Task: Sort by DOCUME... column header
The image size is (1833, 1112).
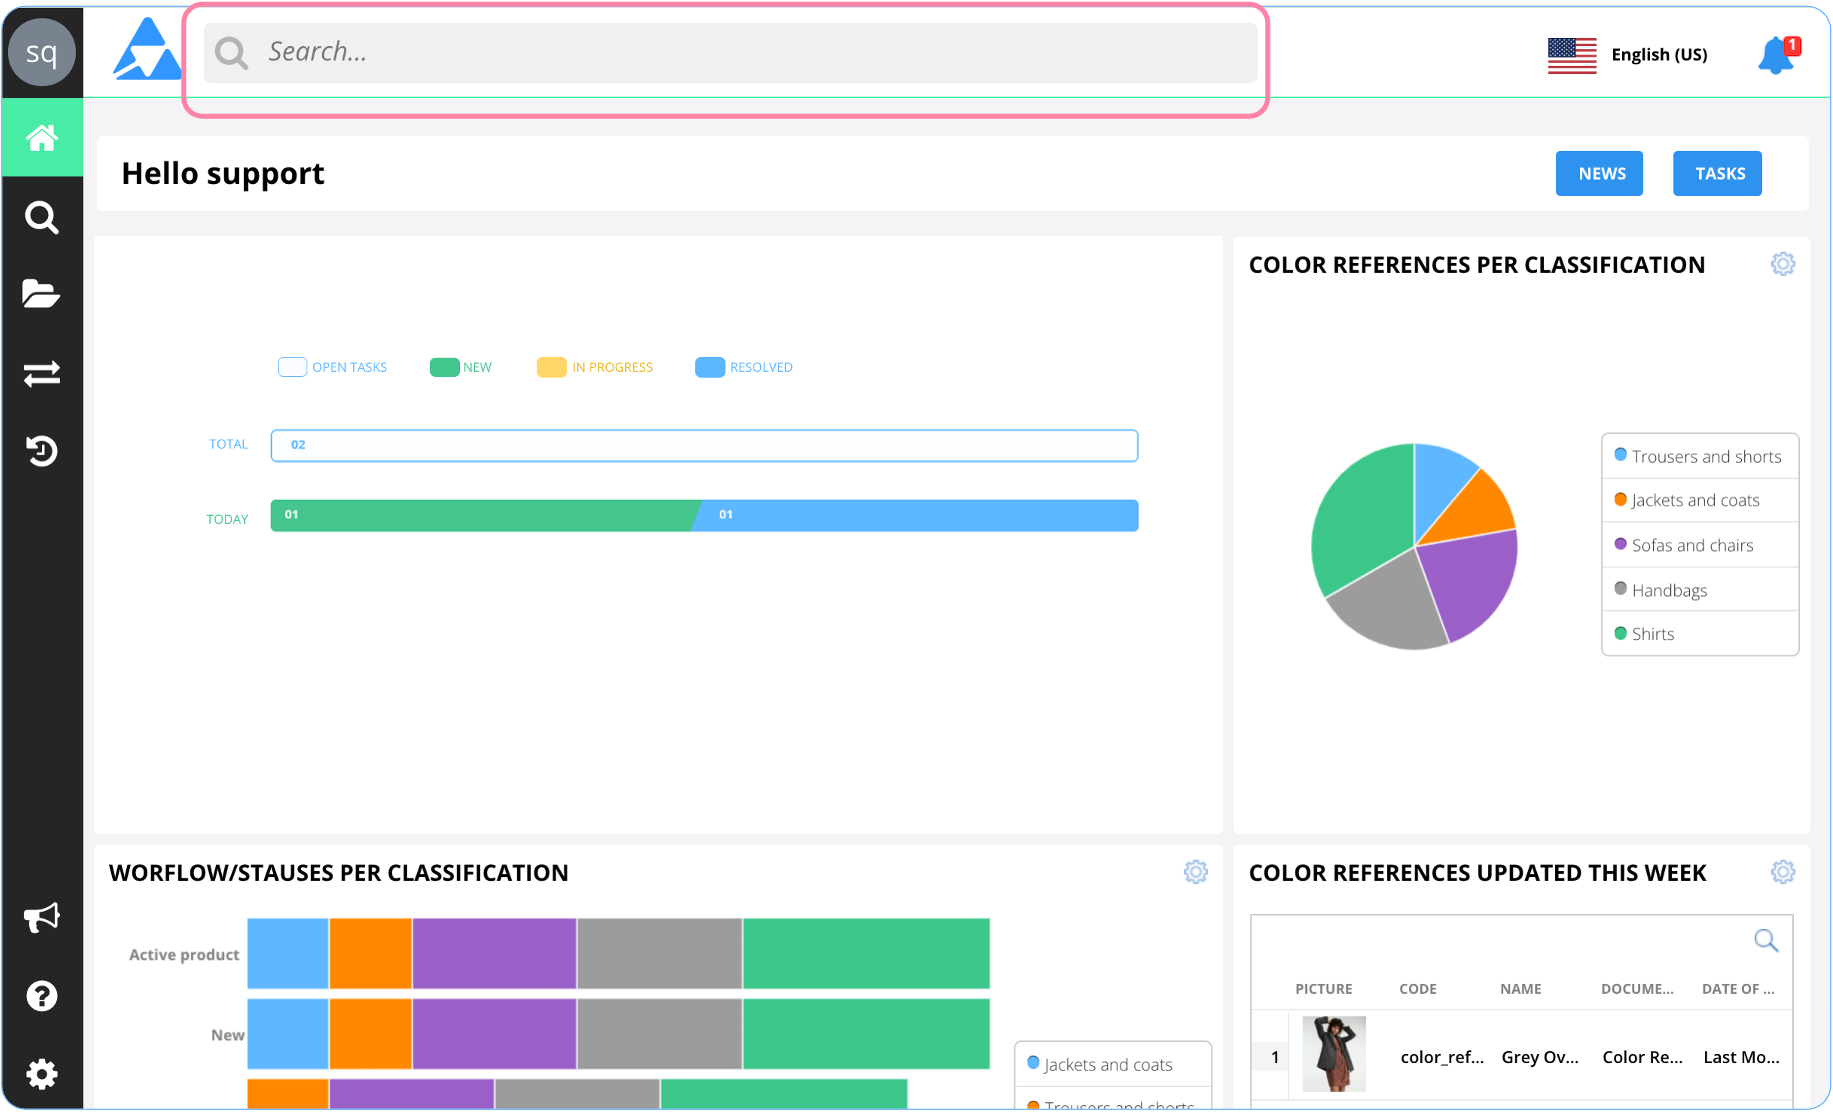Action: pos(1637,989)
